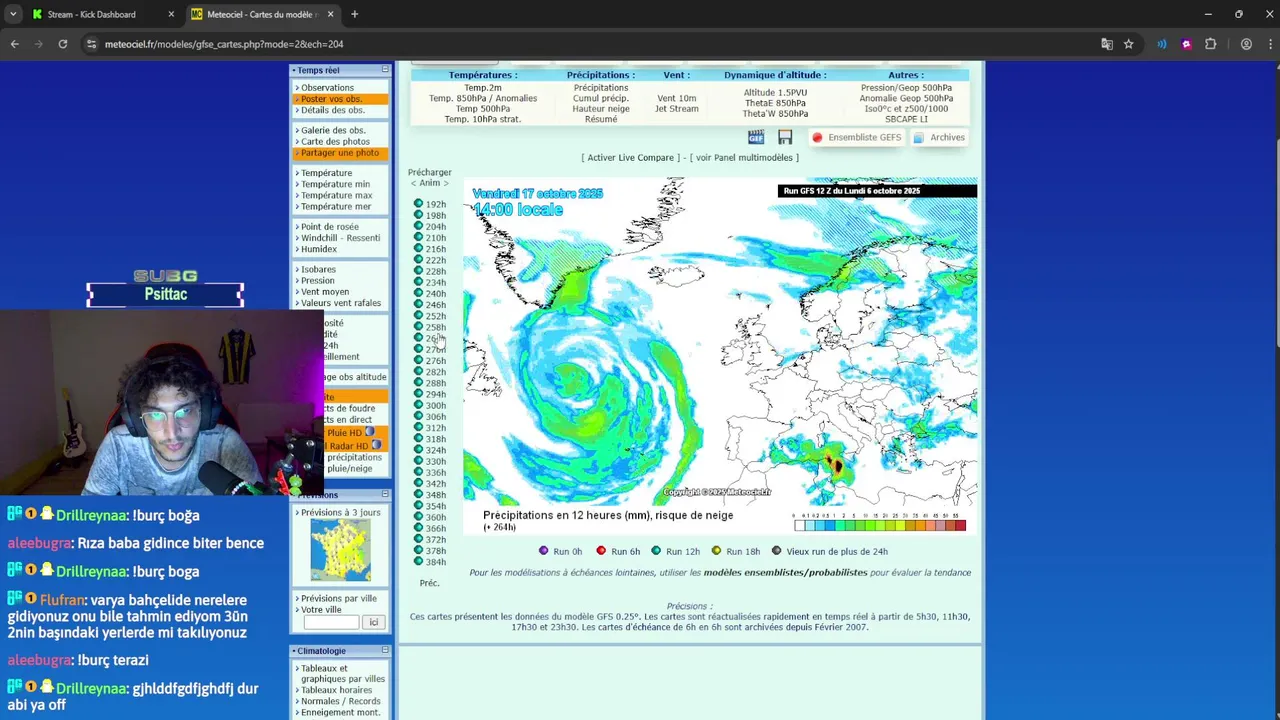Screen dimensions: 1280x720
Task: Select 300h forecast step radio
Action: (x=418, y=405)
